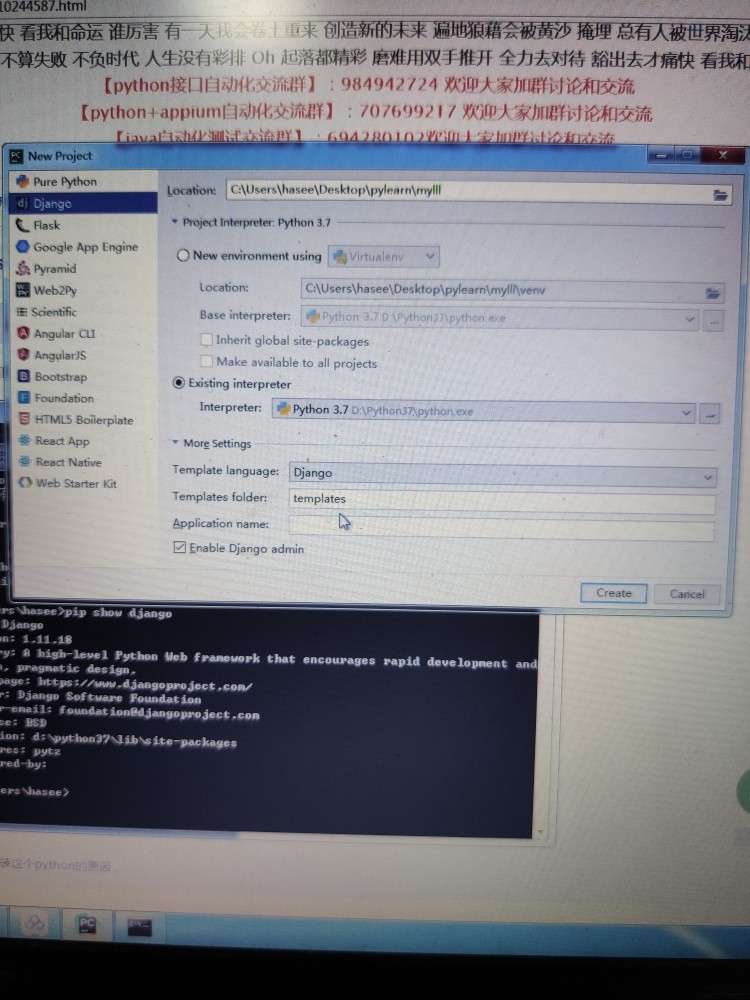Select New environment using radio button
The height and width of the screenshot is (1000, 750).
click(183, 256)
